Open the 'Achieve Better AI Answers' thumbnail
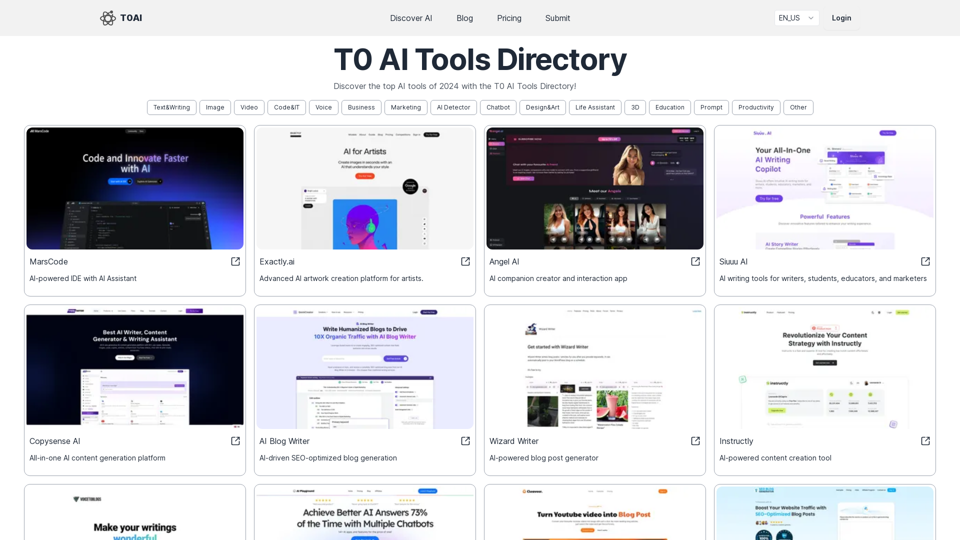960x540 pixels. pos(365,513)
